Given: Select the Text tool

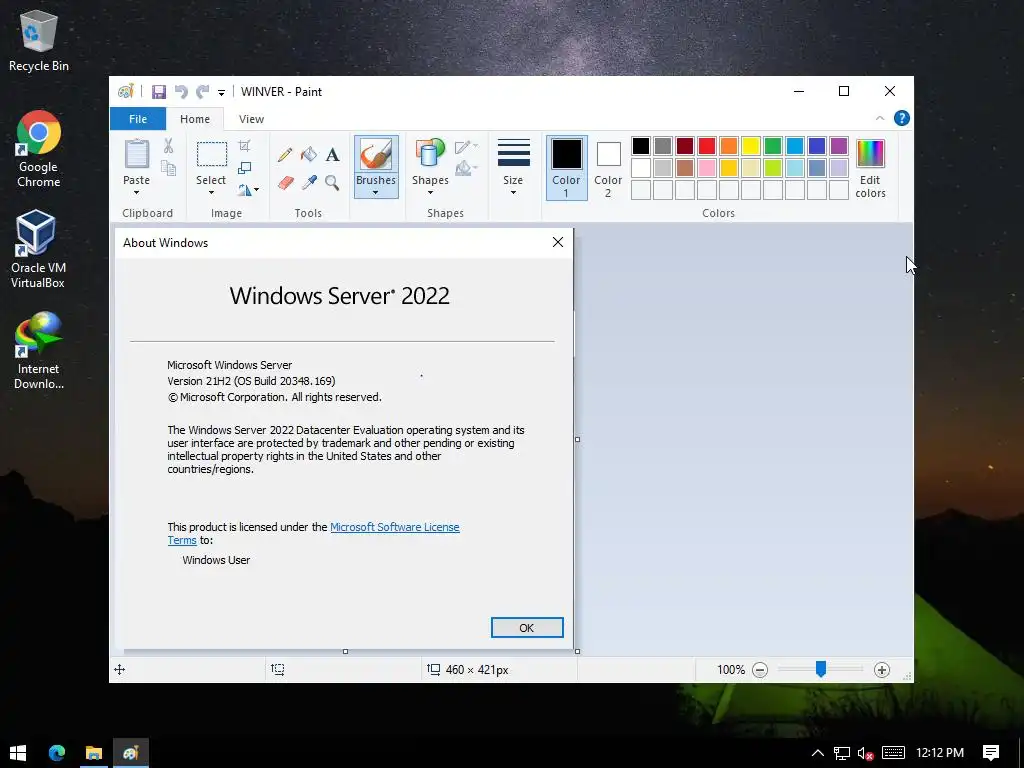Looking at the screenshot, I should (x=332, y=155).
